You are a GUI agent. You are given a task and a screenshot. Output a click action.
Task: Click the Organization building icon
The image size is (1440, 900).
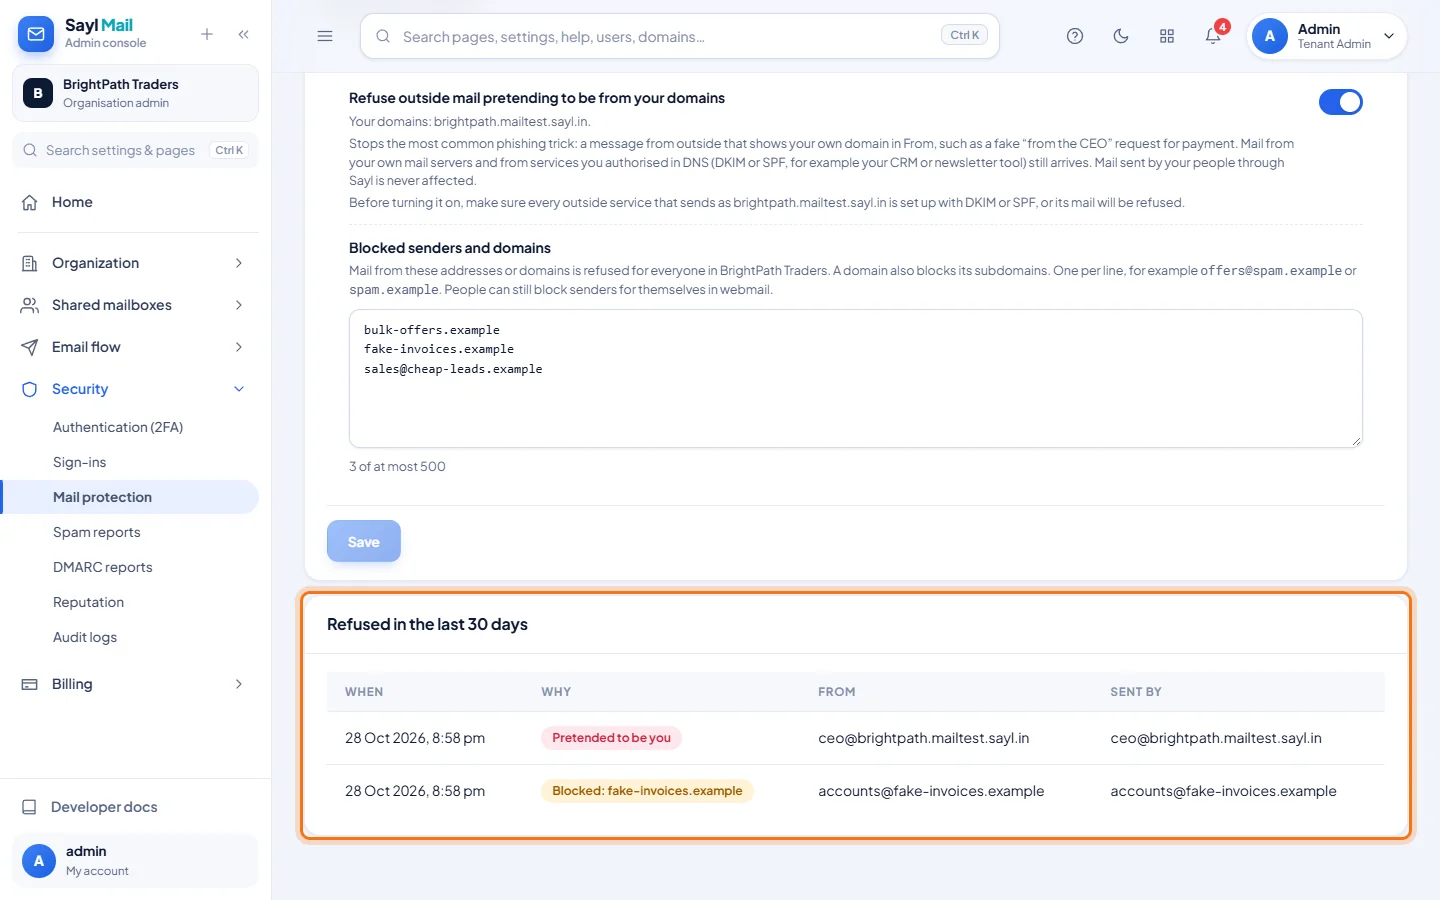30,263
